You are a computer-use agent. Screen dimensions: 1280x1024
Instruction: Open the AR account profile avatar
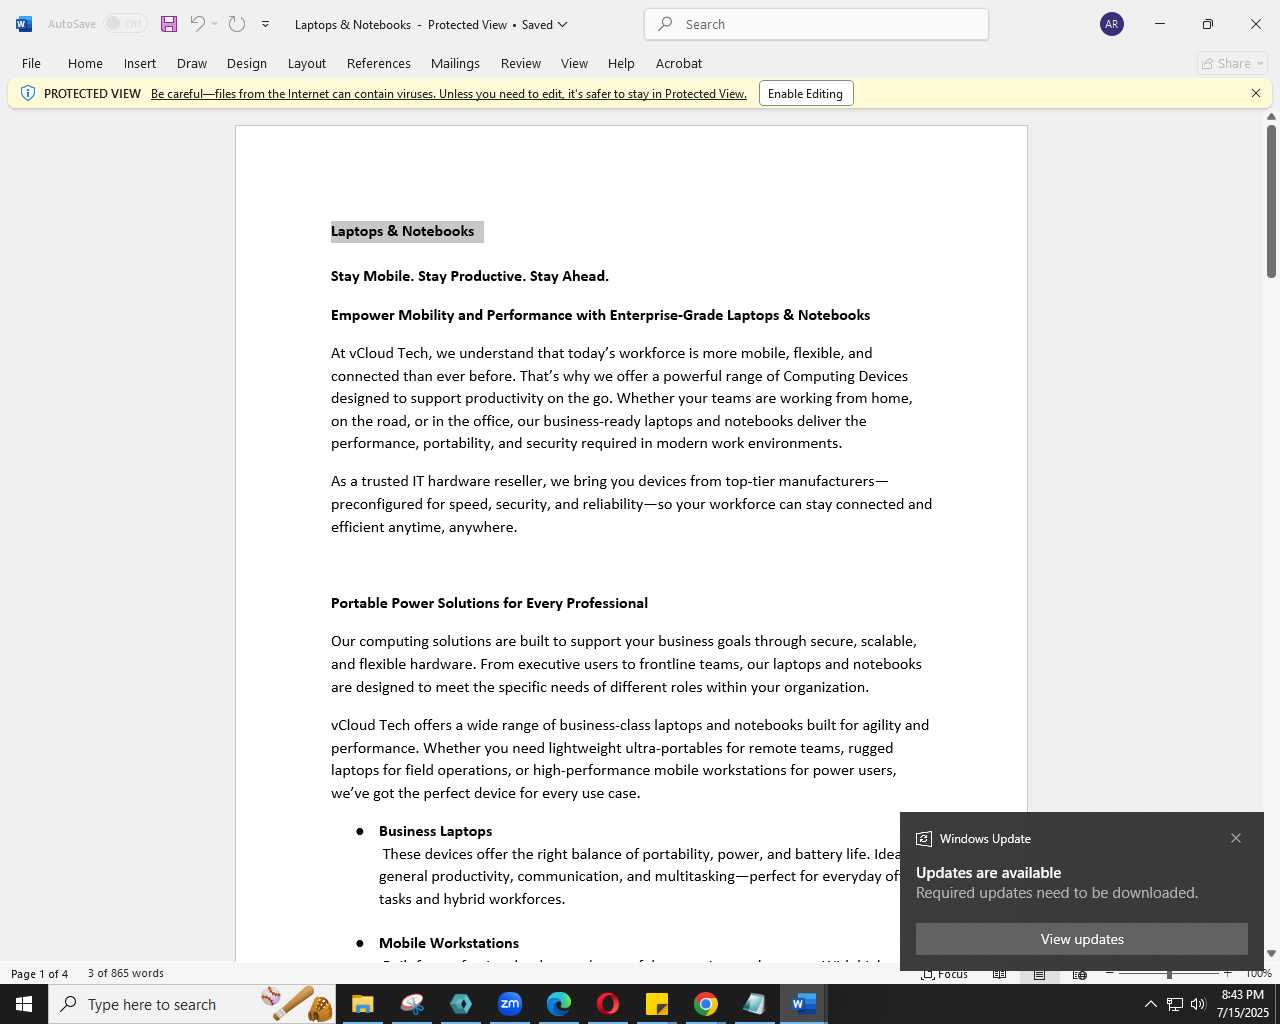click(1112, 24)
